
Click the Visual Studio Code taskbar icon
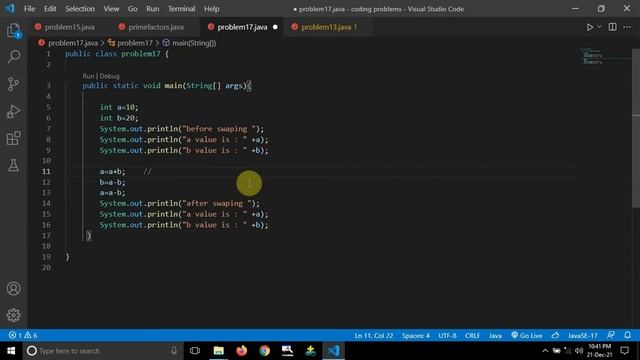pyautogui.click(x=333, y=351)
